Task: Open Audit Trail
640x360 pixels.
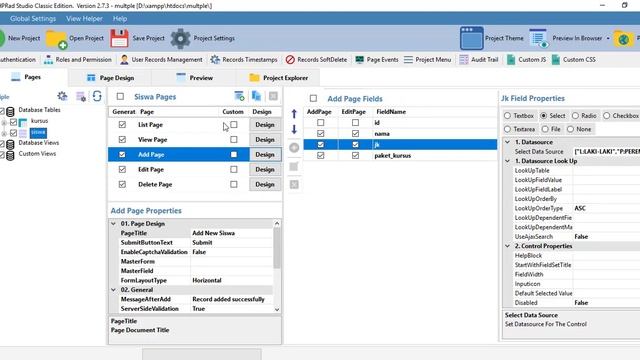Action: (479, 60)
